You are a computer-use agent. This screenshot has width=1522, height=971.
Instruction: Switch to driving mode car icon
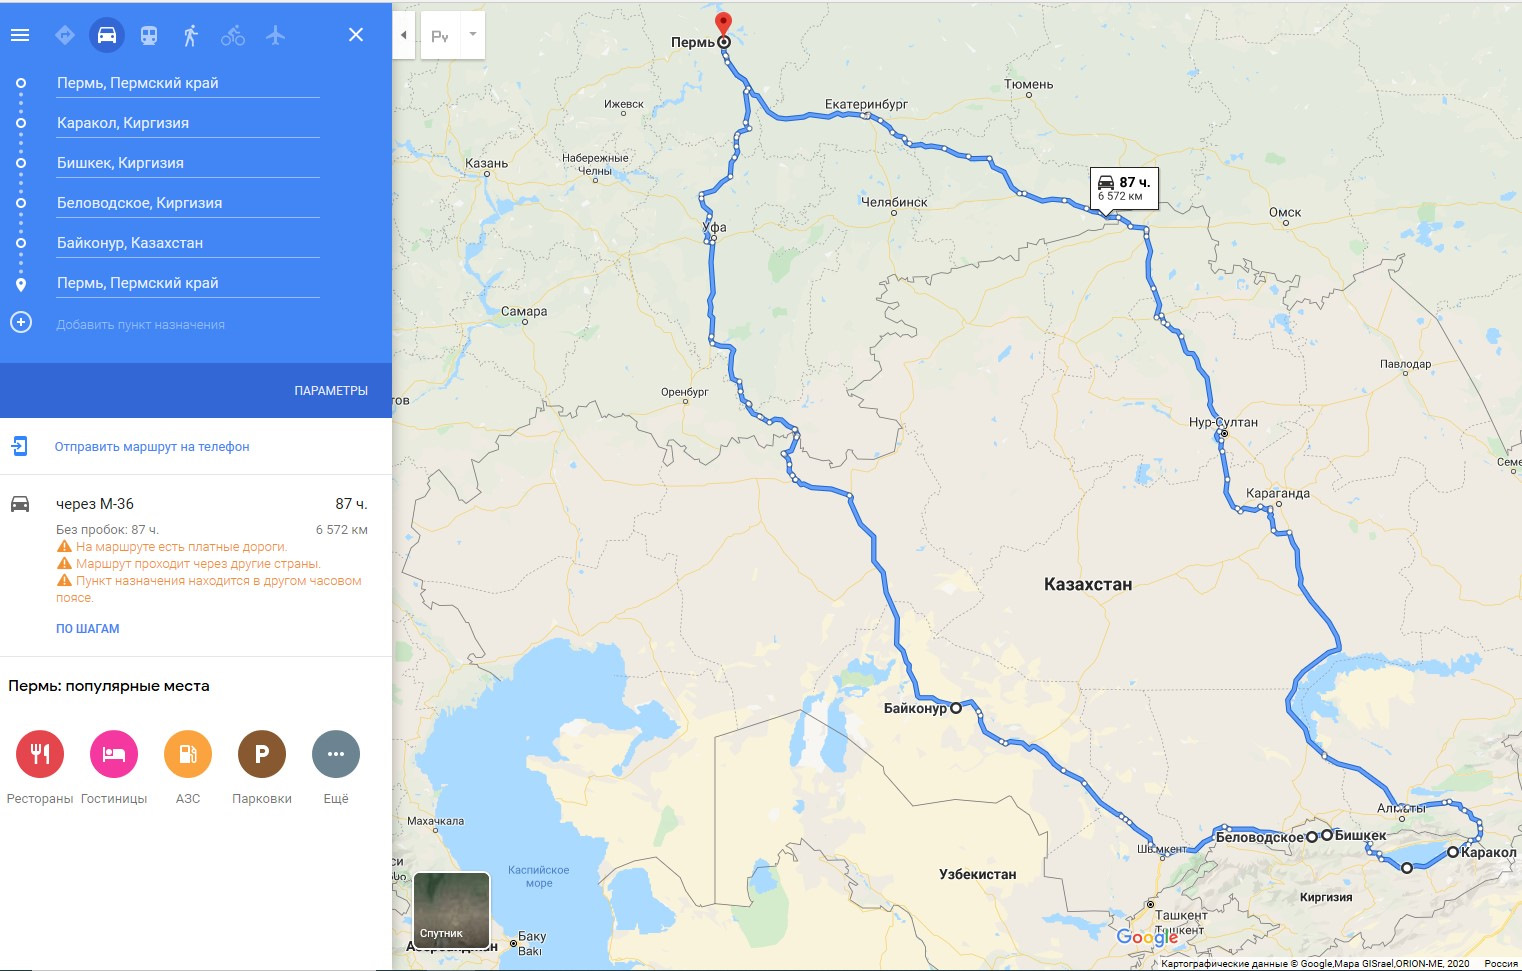(x=107, y=35)
